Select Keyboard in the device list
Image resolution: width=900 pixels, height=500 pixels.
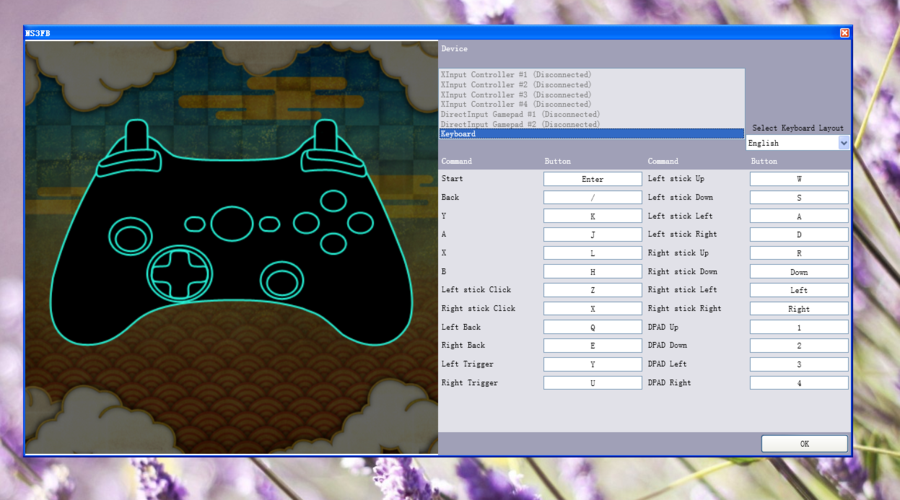(x=591, y=133)
